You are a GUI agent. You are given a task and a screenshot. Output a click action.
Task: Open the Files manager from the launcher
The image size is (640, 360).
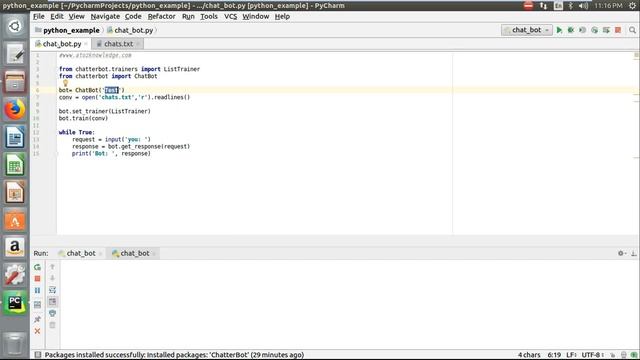15,82
